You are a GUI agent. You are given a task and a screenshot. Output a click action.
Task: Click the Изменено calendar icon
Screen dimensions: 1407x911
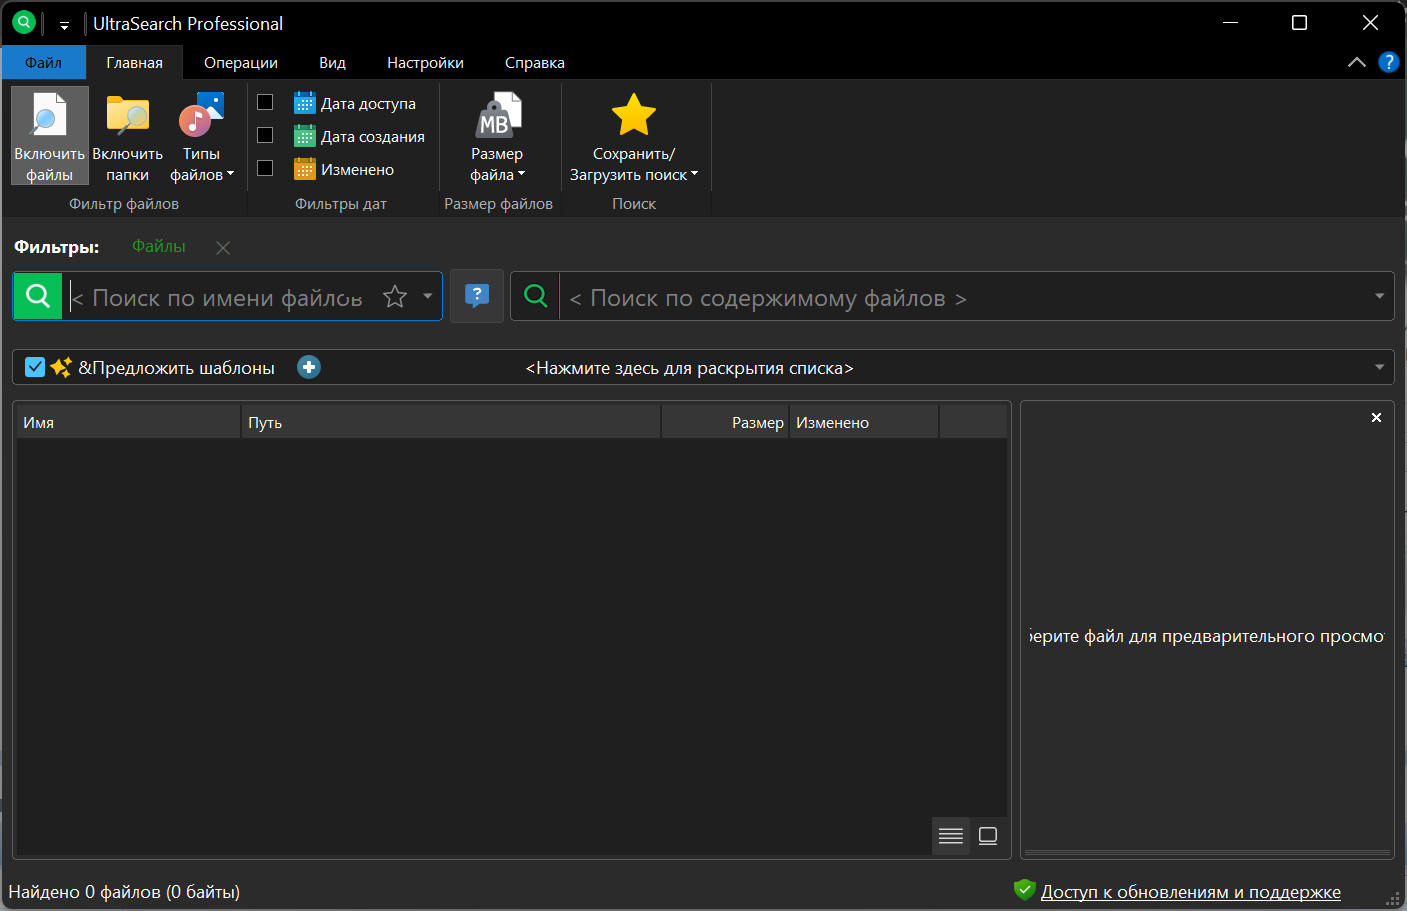pyautogui.click(x=305, y=169)
